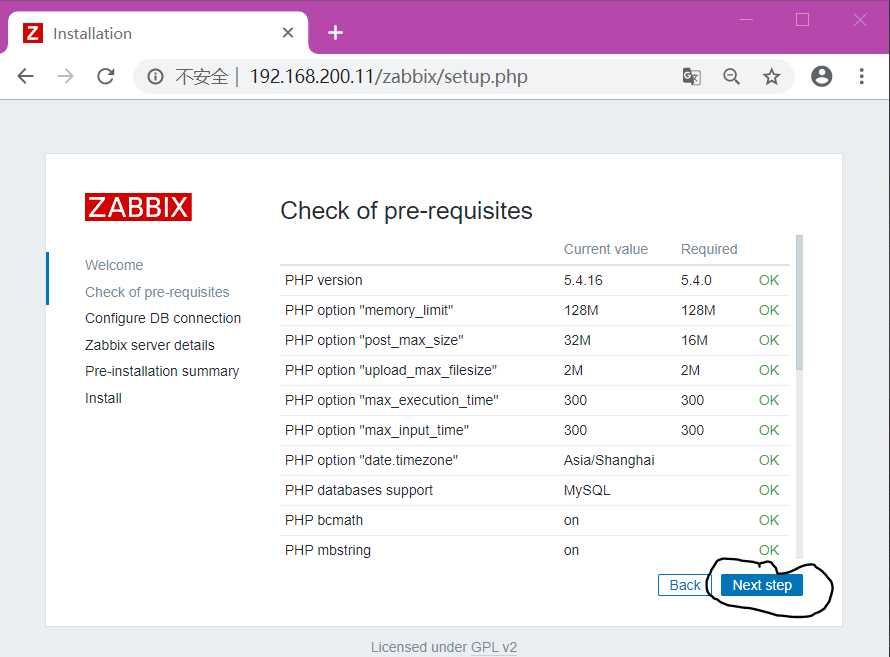Click OK status in PHP version row
Screen dimensions: 890x657
pyautogui.click(x=769, y=280)
